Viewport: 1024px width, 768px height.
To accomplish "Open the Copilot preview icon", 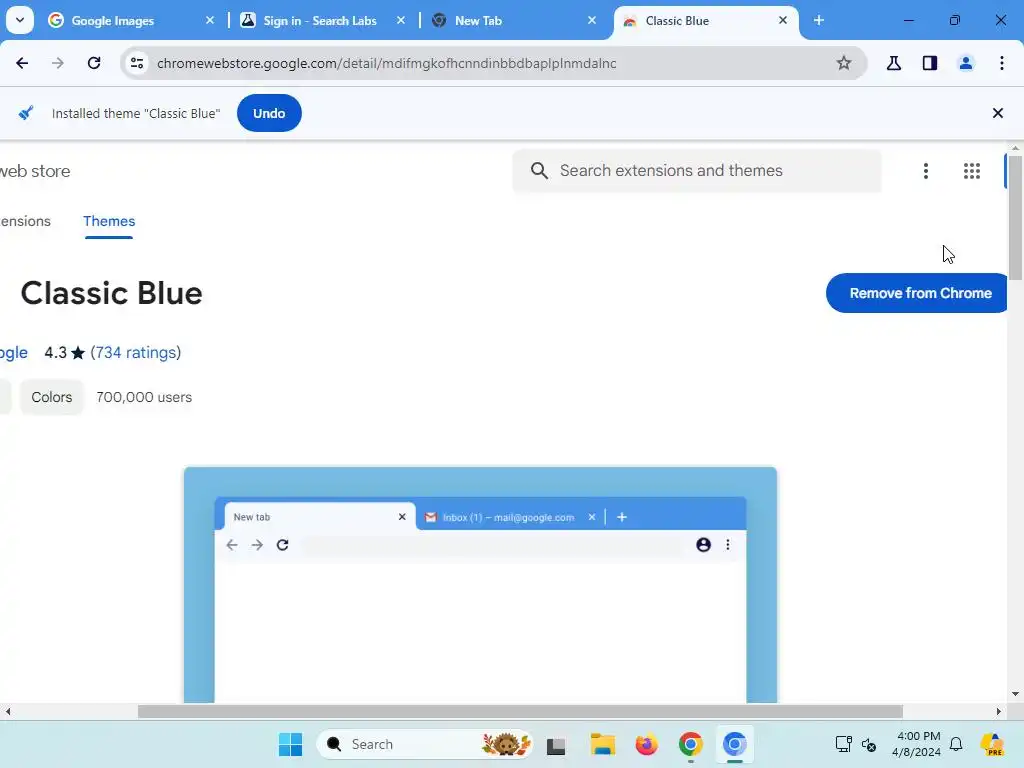I will pyautogui.click(x=992, y=744).
